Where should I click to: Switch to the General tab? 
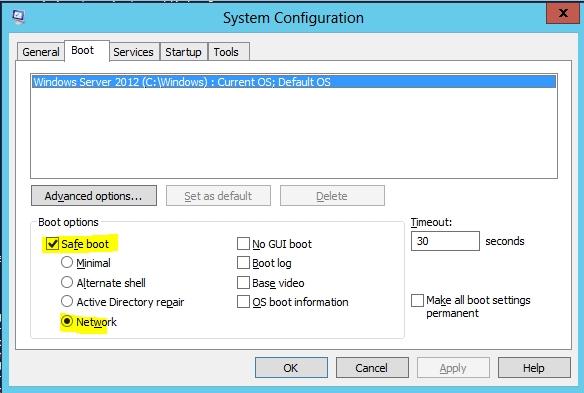pyautogui.click(x=41, y=52)
